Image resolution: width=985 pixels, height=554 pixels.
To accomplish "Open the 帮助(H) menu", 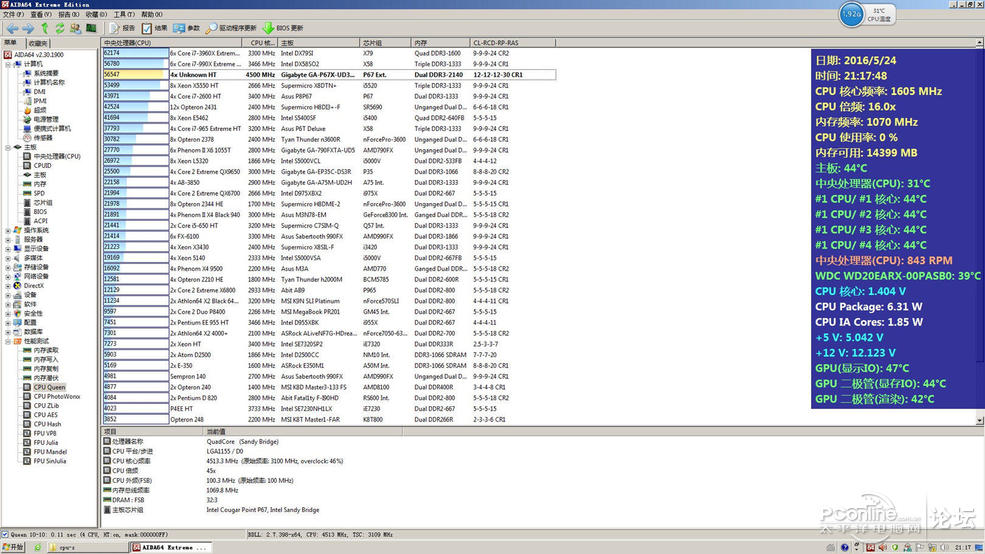I will click(x=151, y=14).
